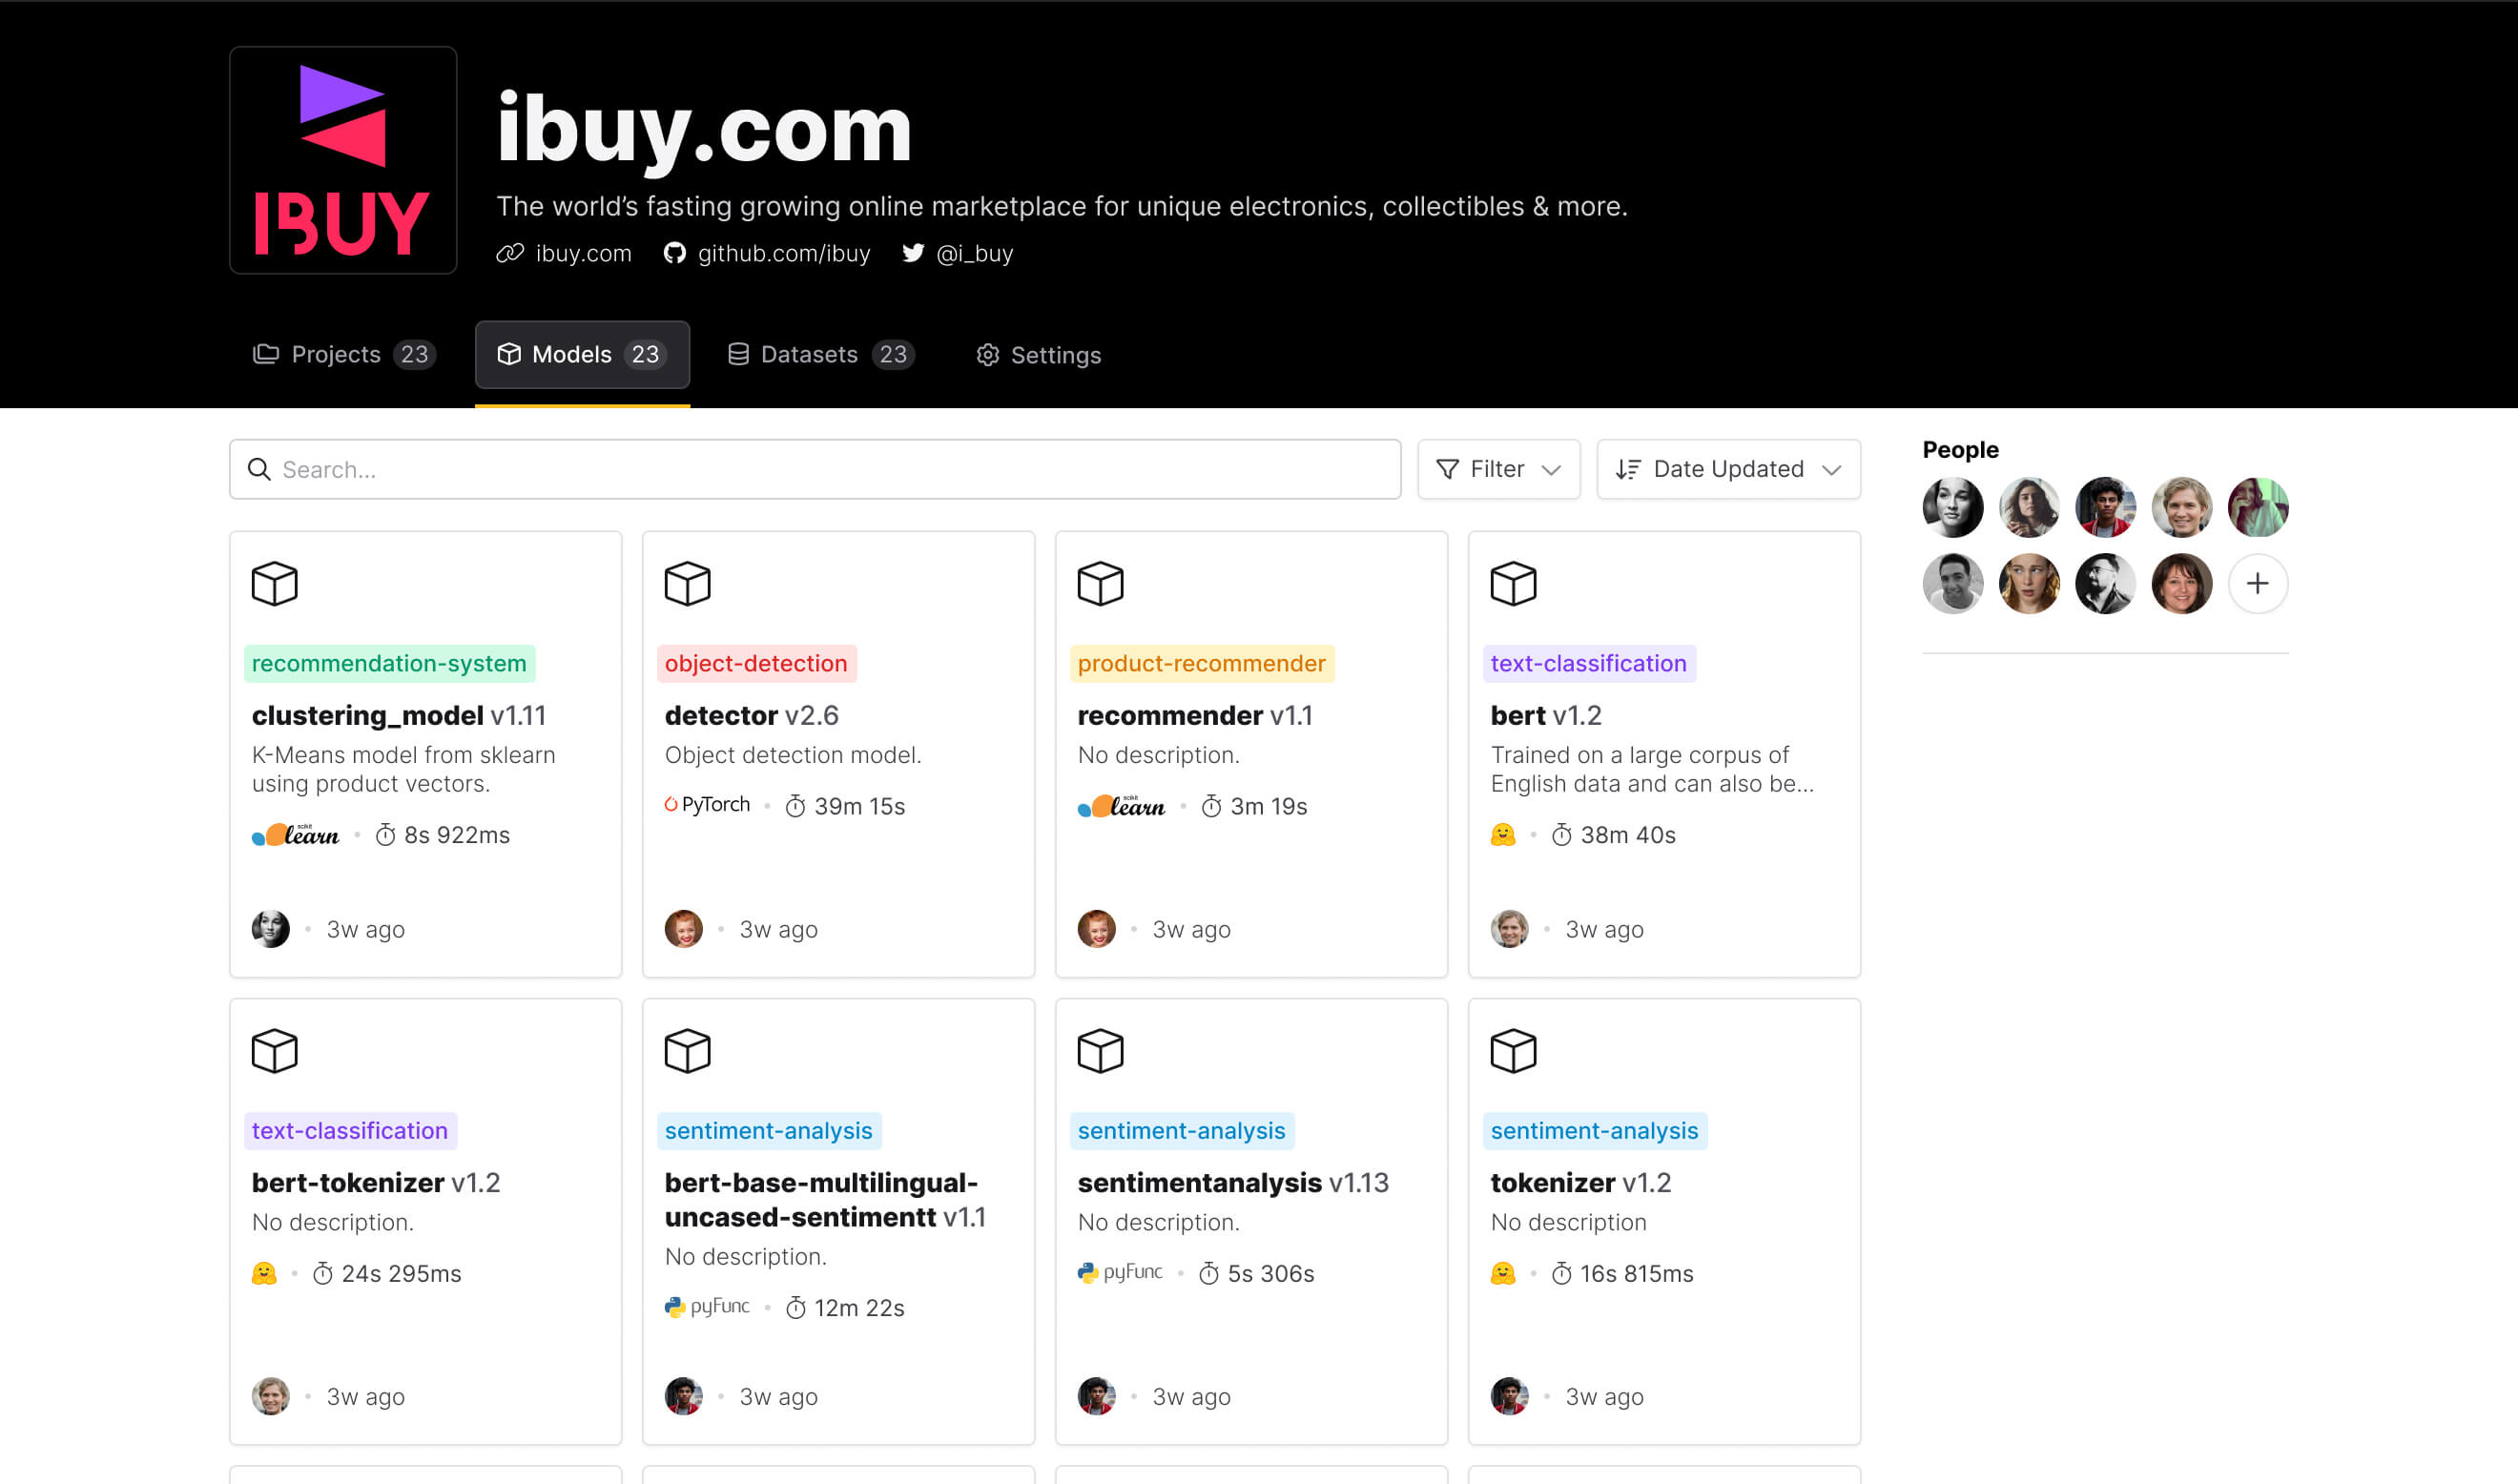Click author avatar on clustering_model card

271,929
